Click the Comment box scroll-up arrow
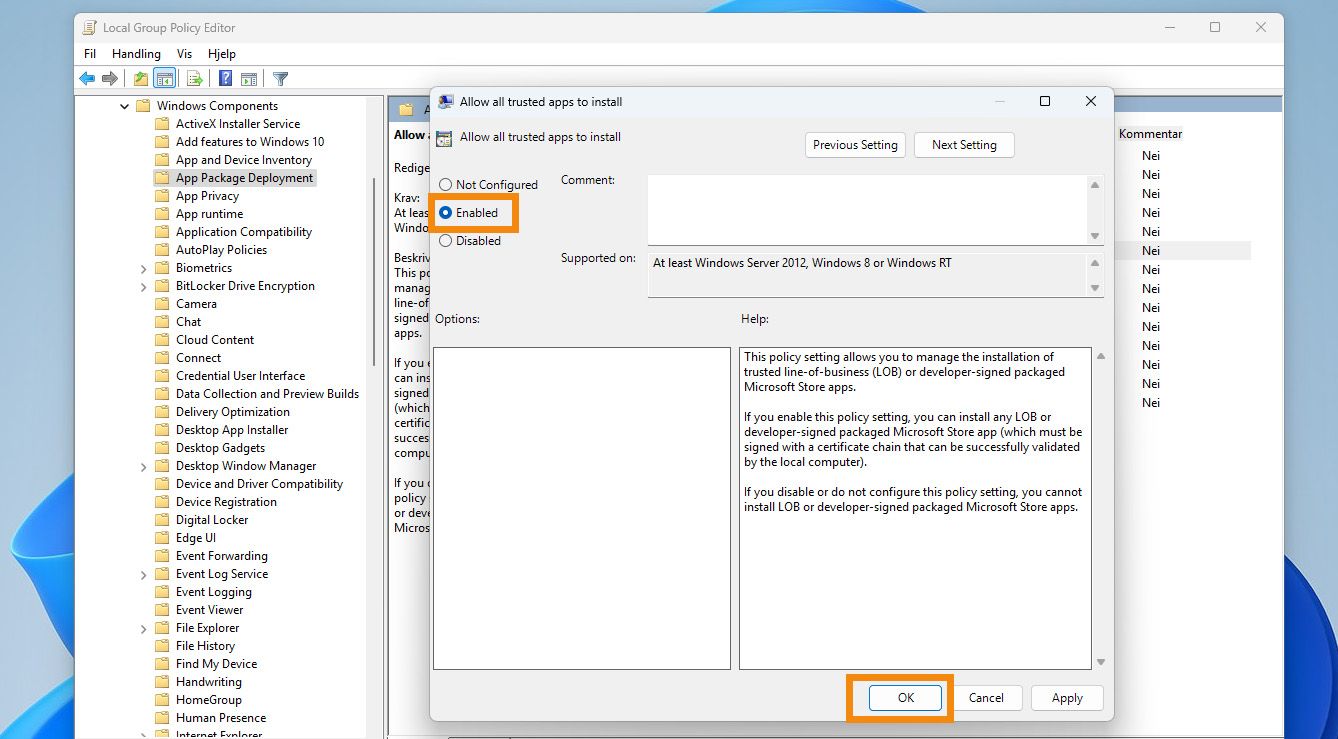The height and width of the screenshot is (739, 1338). pyautogui.click(x=1095, y=185)
